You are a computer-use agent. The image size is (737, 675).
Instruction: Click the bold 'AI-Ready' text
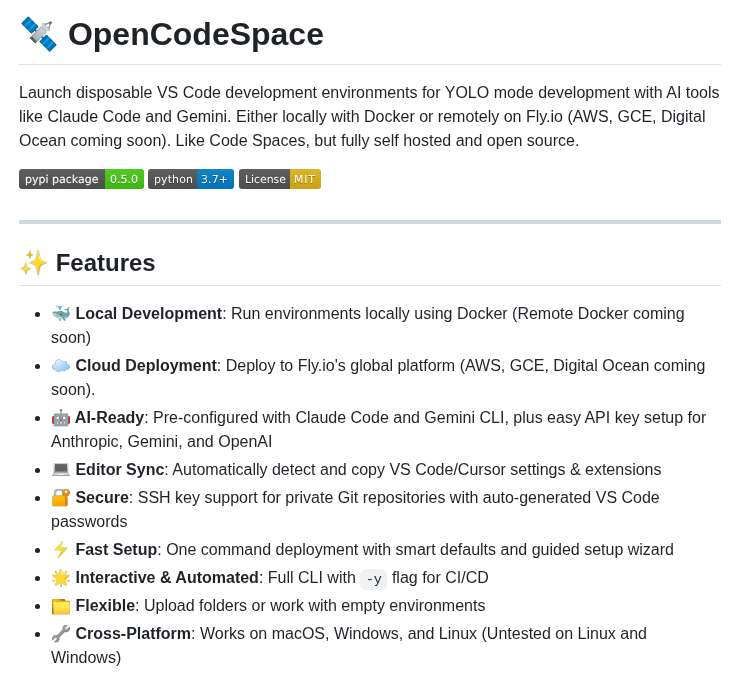(109, 417)
